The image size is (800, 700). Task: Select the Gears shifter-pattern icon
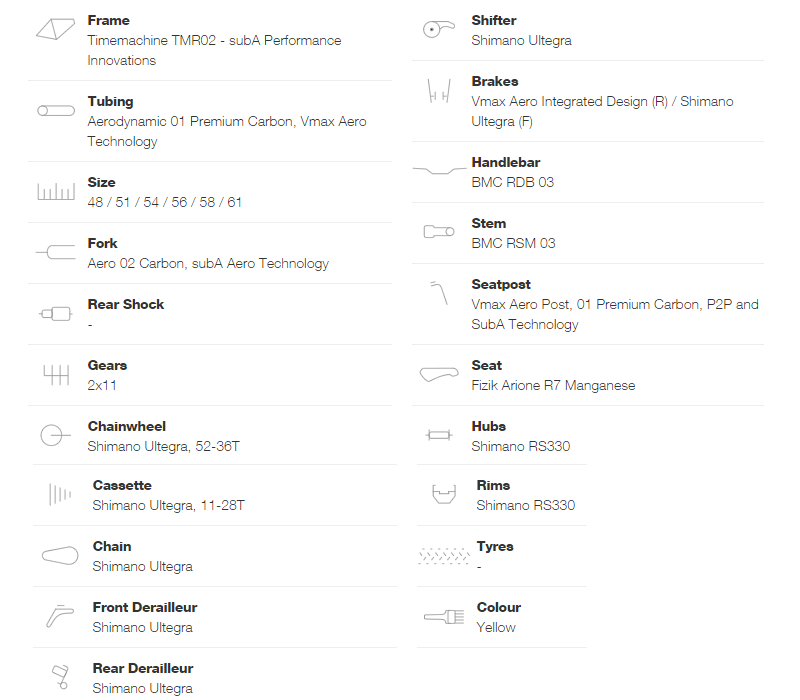(x=56, y=375)
